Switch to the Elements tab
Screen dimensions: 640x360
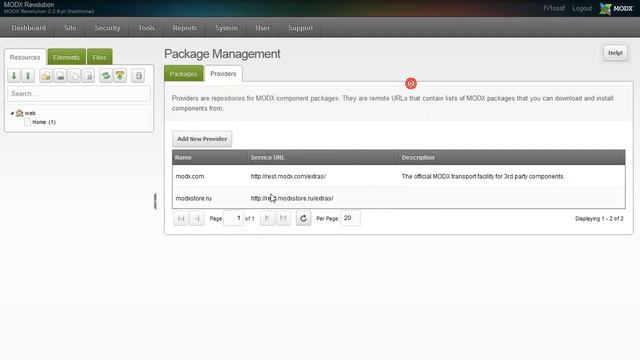(x=67, y=57)
